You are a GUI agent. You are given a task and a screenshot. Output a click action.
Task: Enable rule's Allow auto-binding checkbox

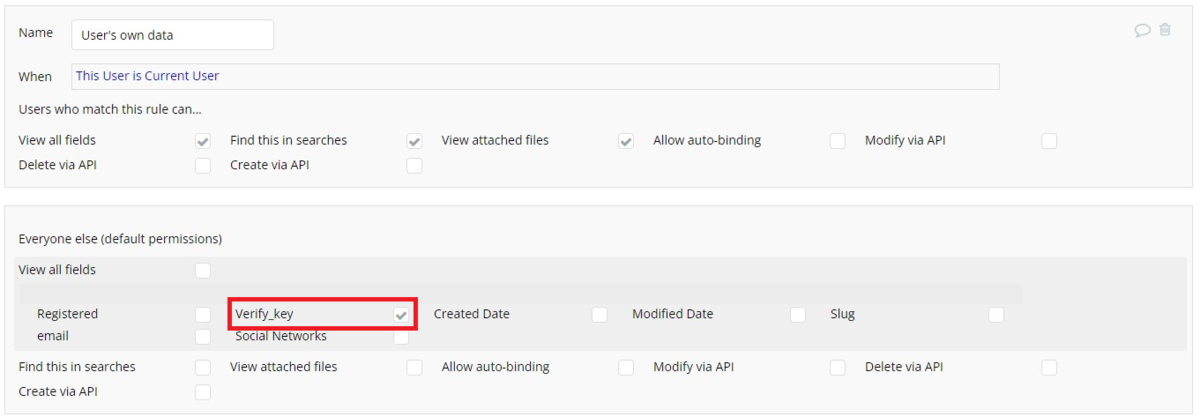[837, 141]
